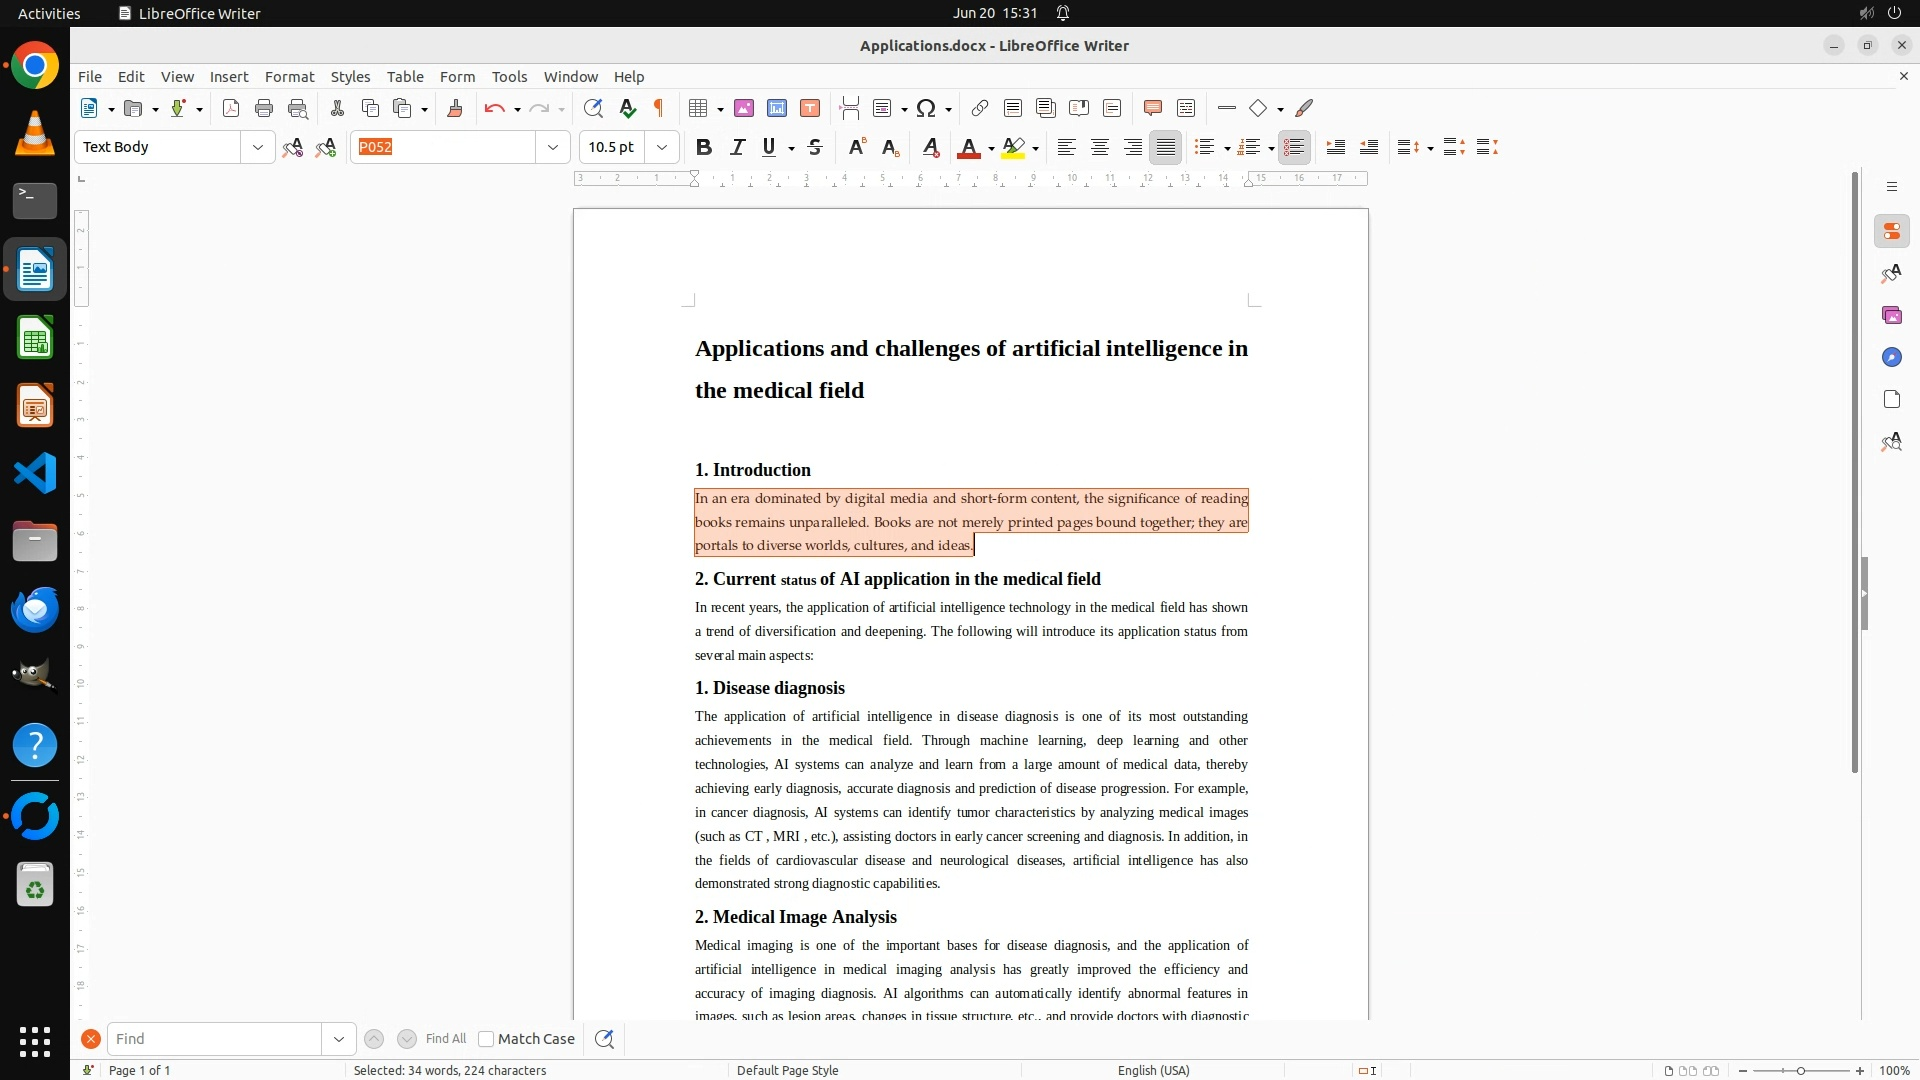This screenshot has width=1920, height=1080.
Task: Open the Sidebar Gallery panel
Action: coord(1891,315)
